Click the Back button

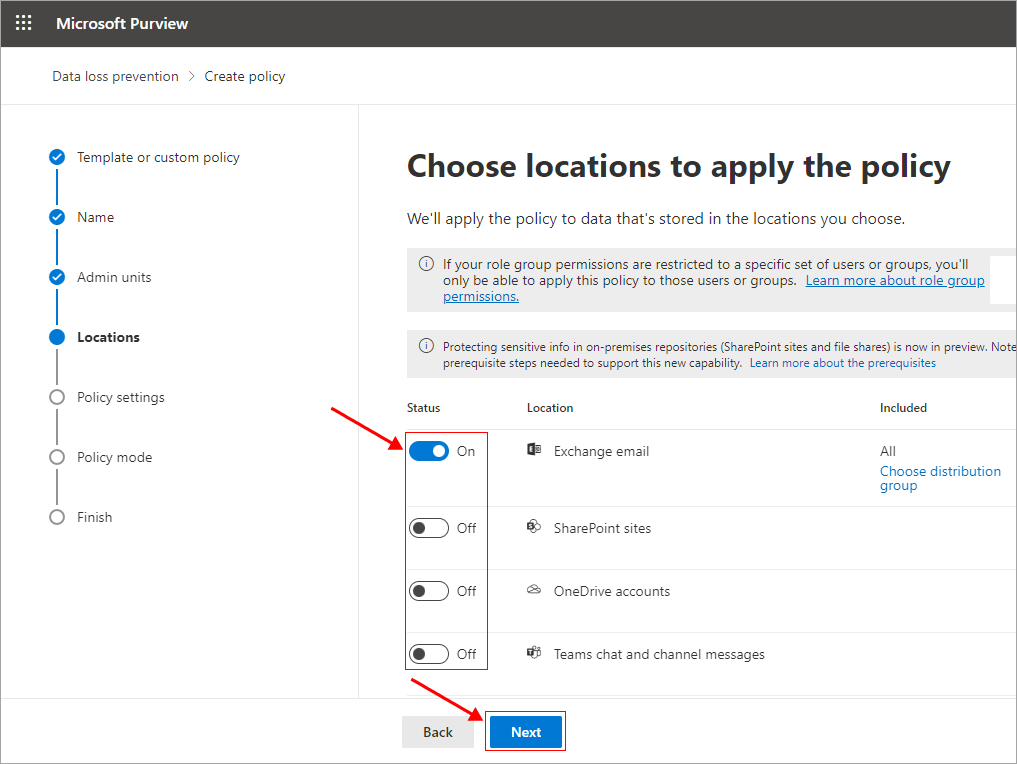438,732
